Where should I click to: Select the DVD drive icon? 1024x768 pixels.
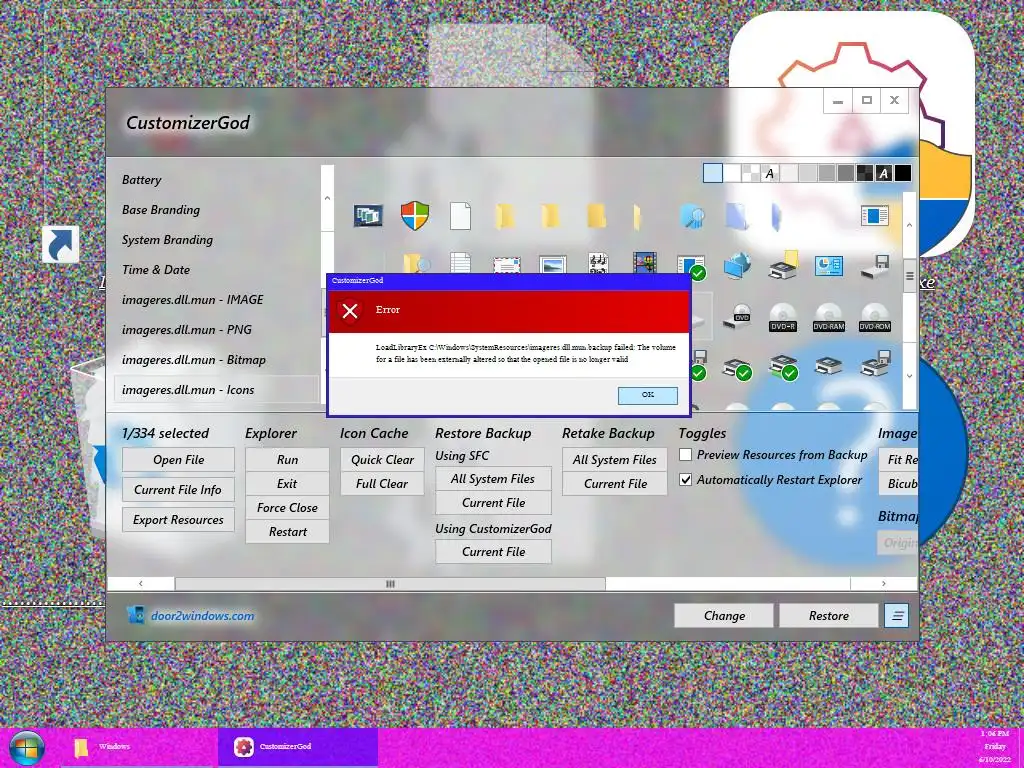point(737,317)
